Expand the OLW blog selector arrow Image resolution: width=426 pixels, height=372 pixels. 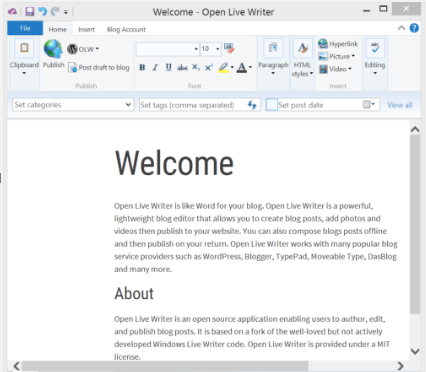97,49
